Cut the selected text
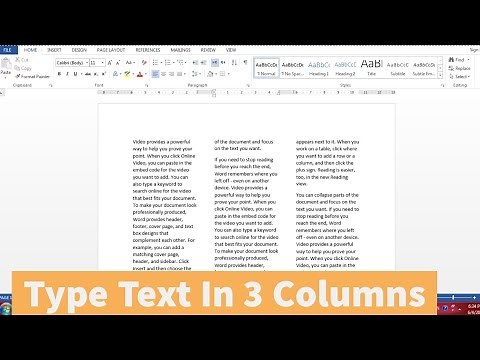This screenshot has height=360, width=480. tap(22, 60)
